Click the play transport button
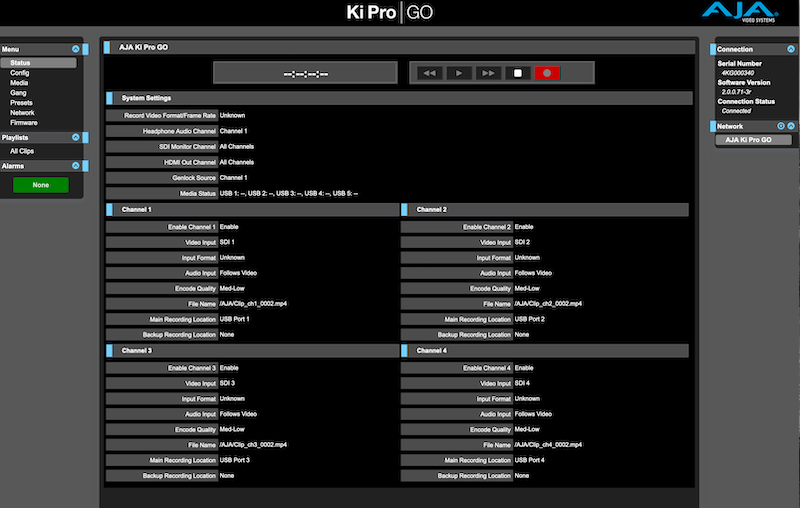The width and height of the screenshot is (800, 508). click(x=459, y=73)
